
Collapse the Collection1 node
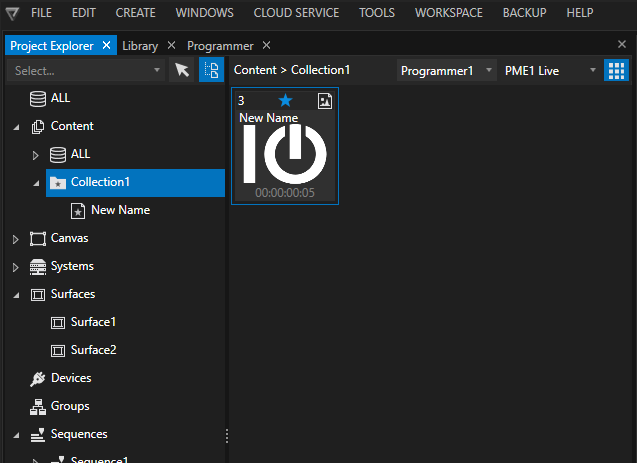37,183
